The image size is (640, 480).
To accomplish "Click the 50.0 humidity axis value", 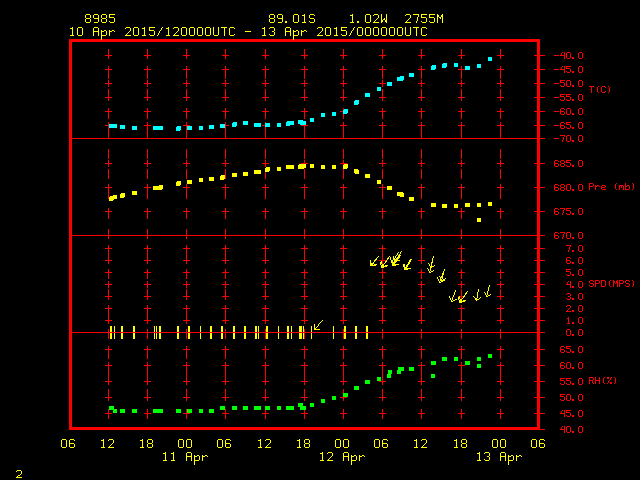I will [x=571, y=398].
